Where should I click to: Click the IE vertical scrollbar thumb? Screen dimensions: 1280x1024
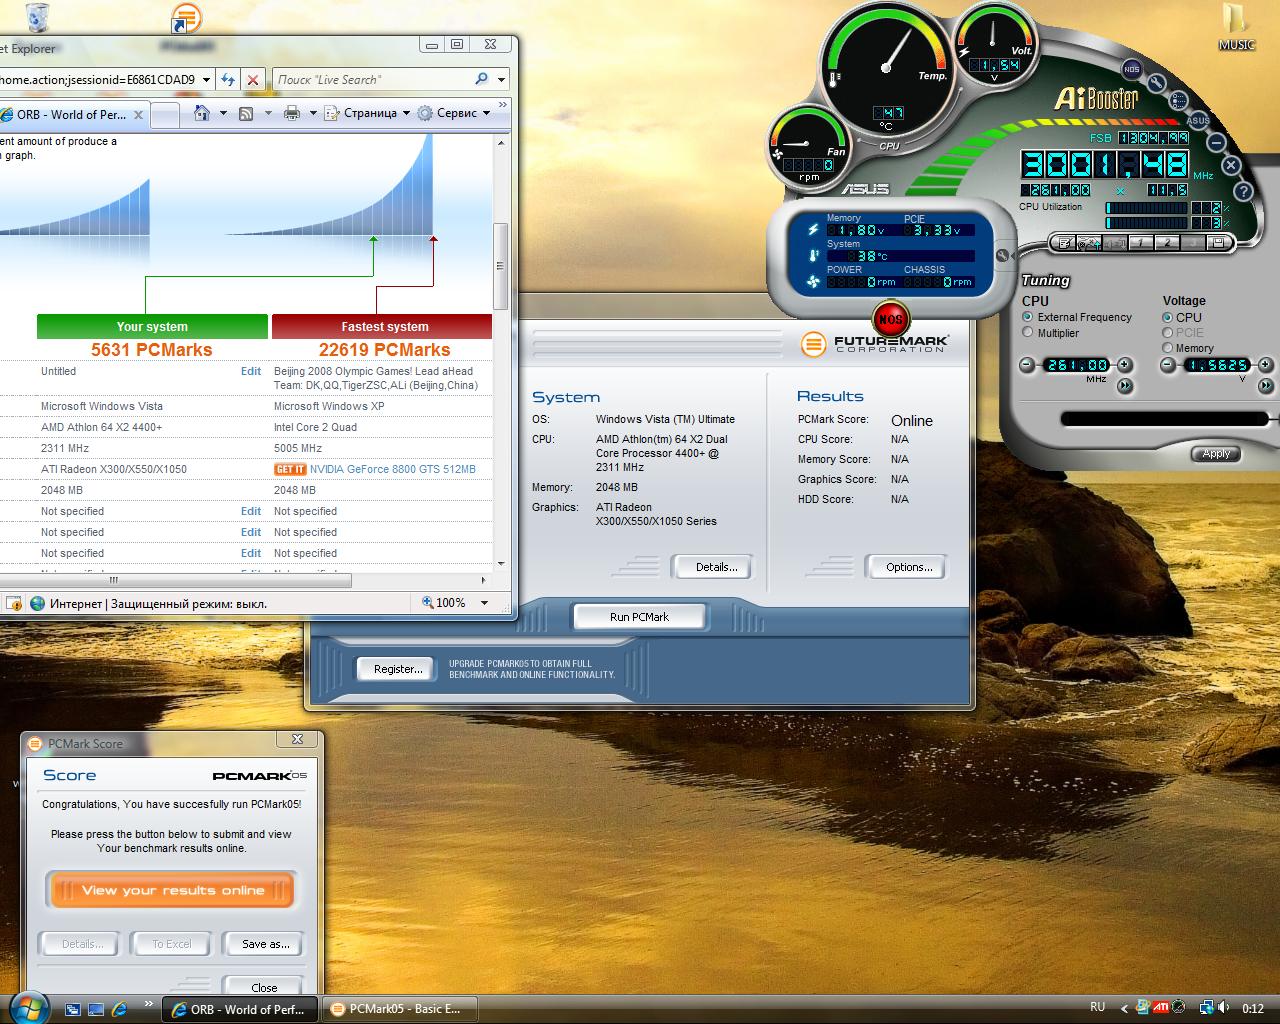(500, 265)
